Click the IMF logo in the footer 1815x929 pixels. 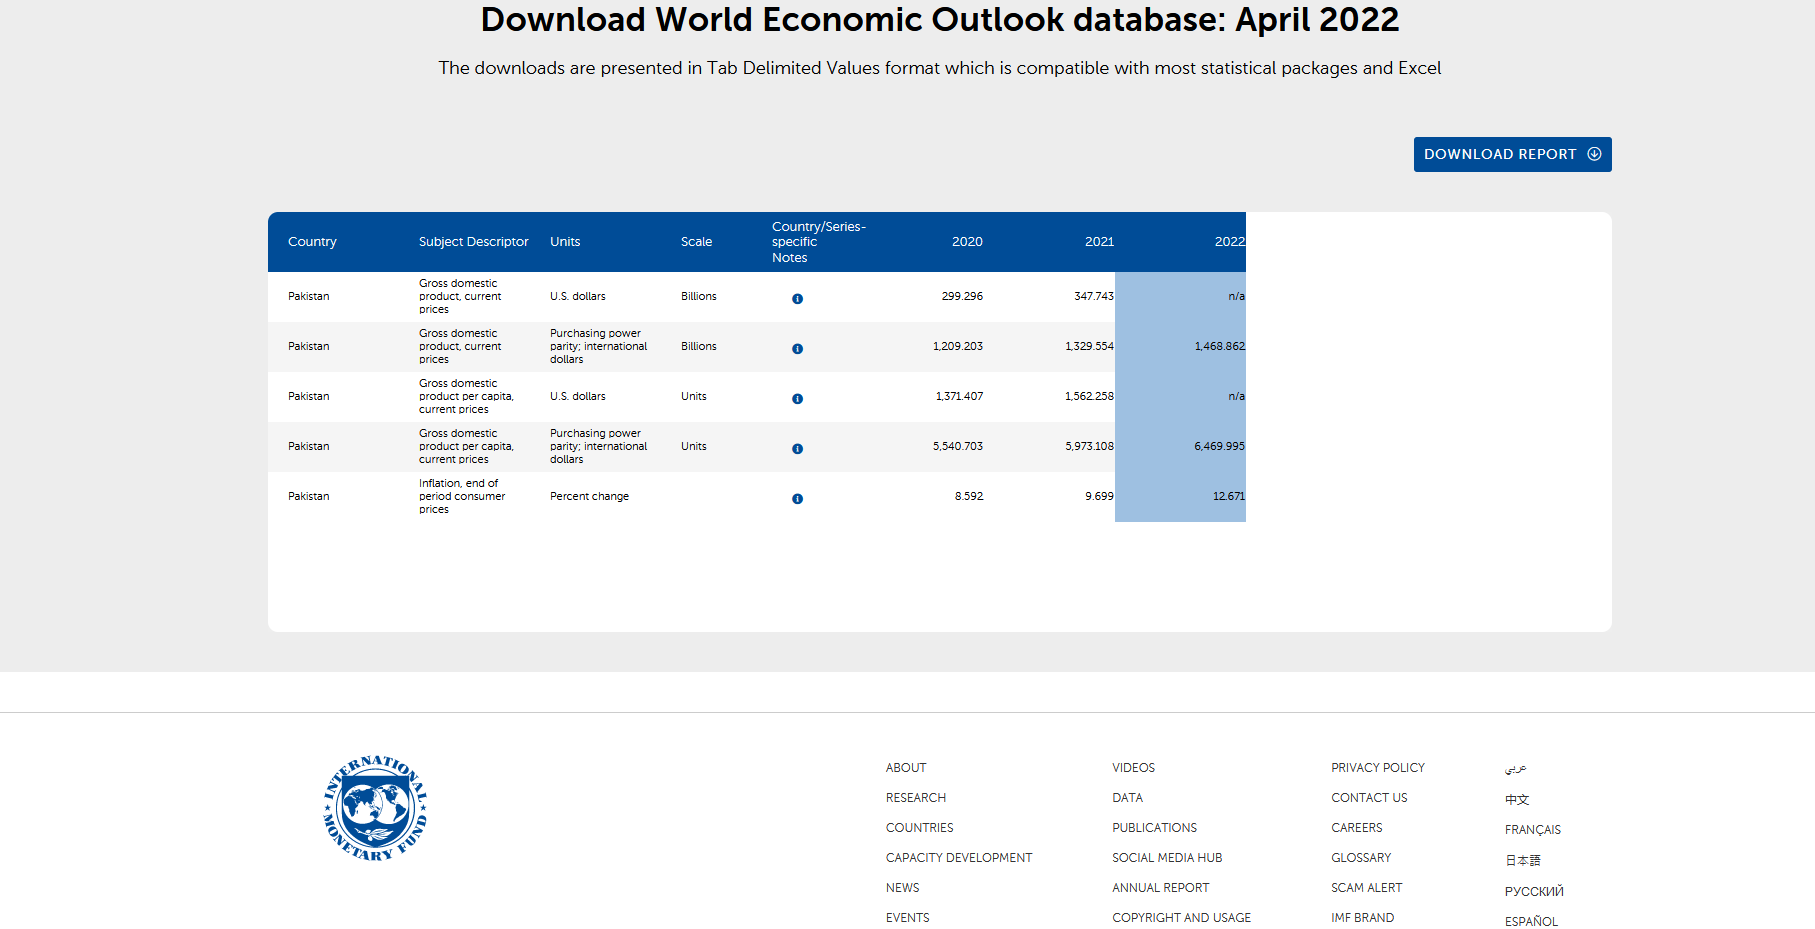pos(375,808)
